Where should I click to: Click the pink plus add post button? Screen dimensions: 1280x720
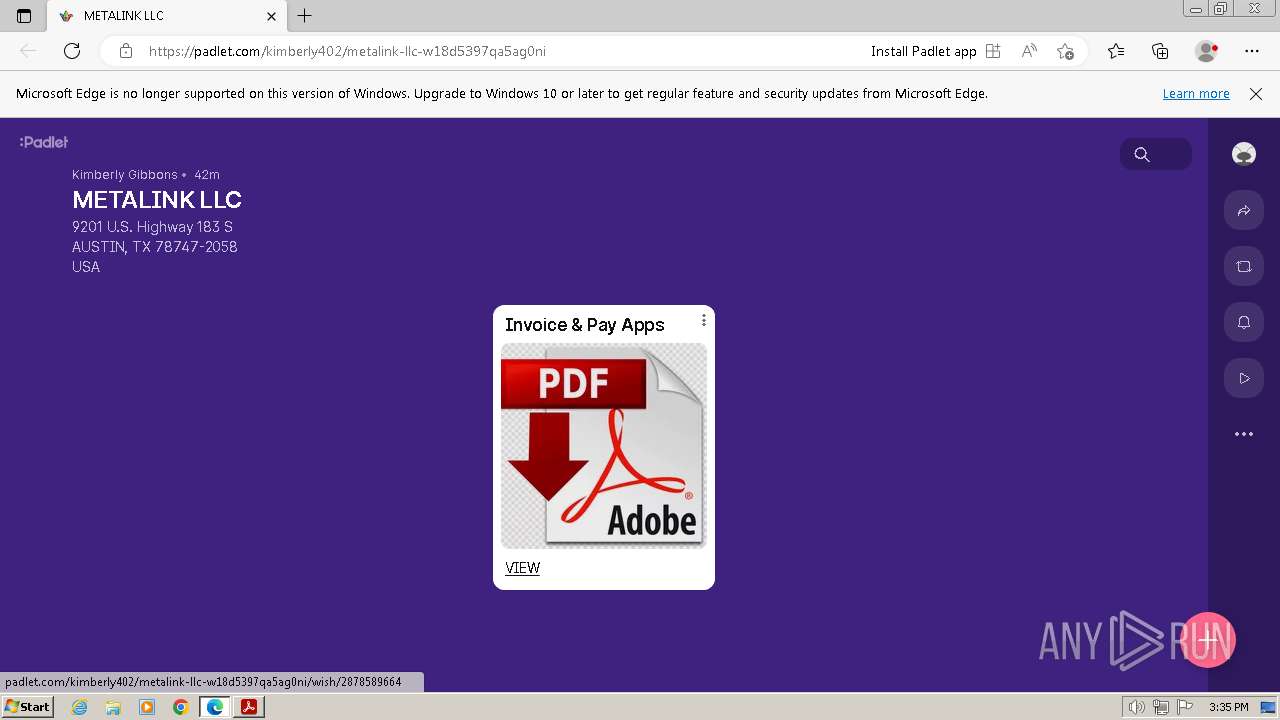(1208, 640)
